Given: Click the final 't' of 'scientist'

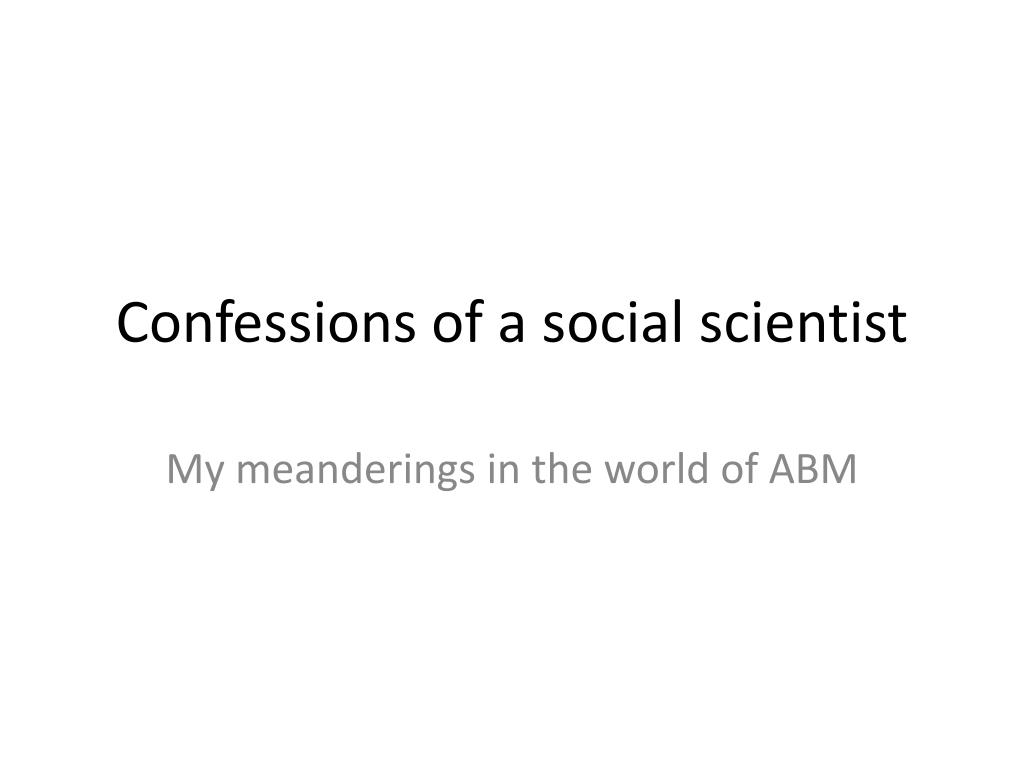Looking at the screenshot, I should coord(899,326).
